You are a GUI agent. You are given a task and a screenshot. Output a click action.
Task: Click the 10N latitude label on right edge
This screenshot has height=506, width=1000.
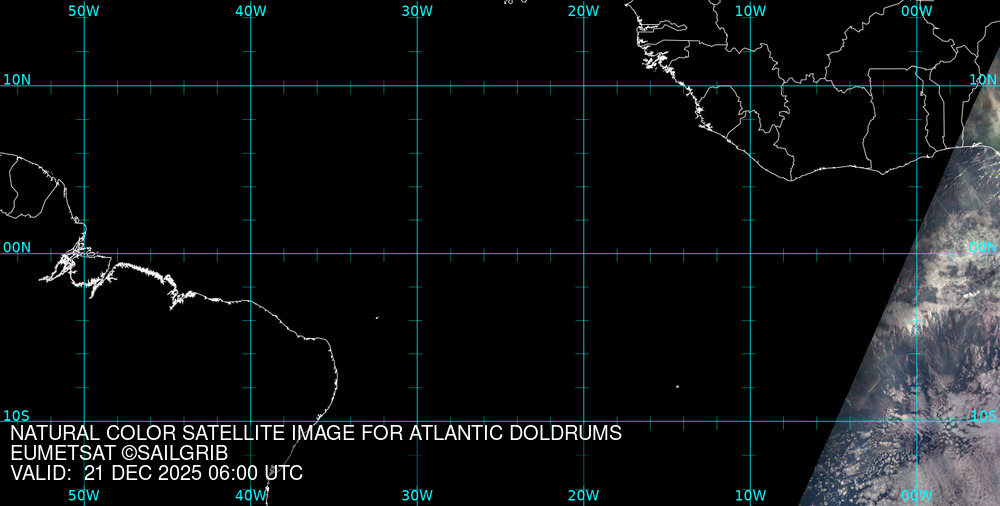click(984, 79)
